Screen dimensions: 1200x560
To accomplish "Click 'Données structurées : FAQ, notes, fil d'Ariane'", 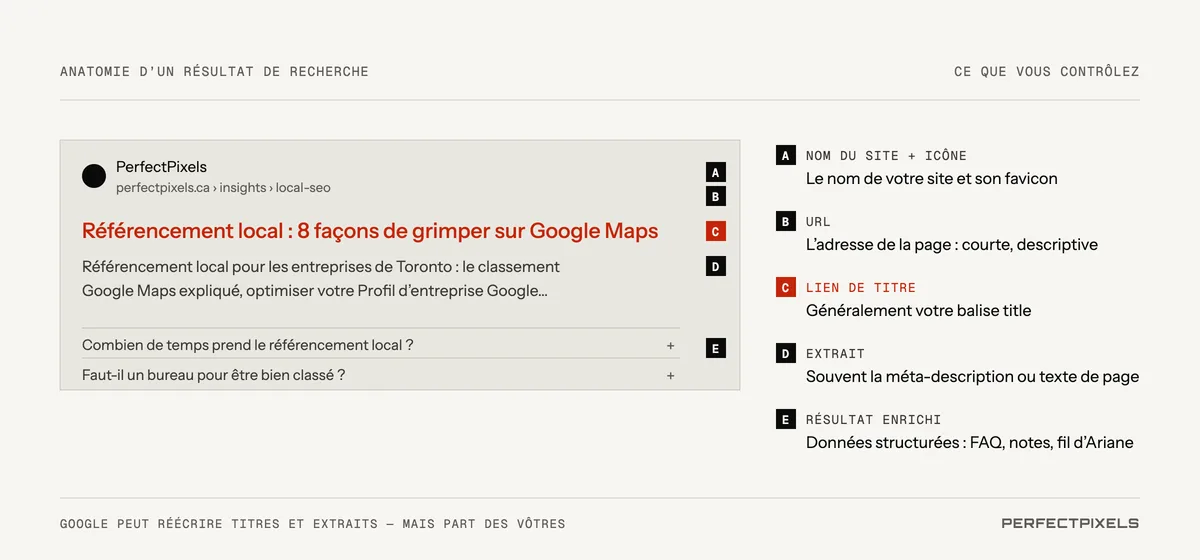I will click(970, 443).
